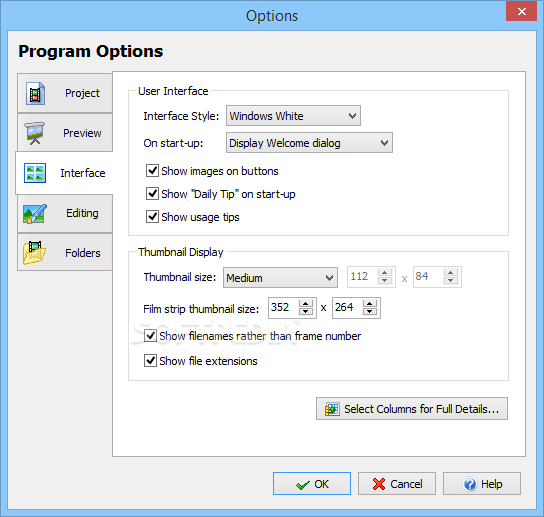The image size is (544, 517).
Task: Increase film strip thumbnail width 352
Action: [x=306, y=304]
